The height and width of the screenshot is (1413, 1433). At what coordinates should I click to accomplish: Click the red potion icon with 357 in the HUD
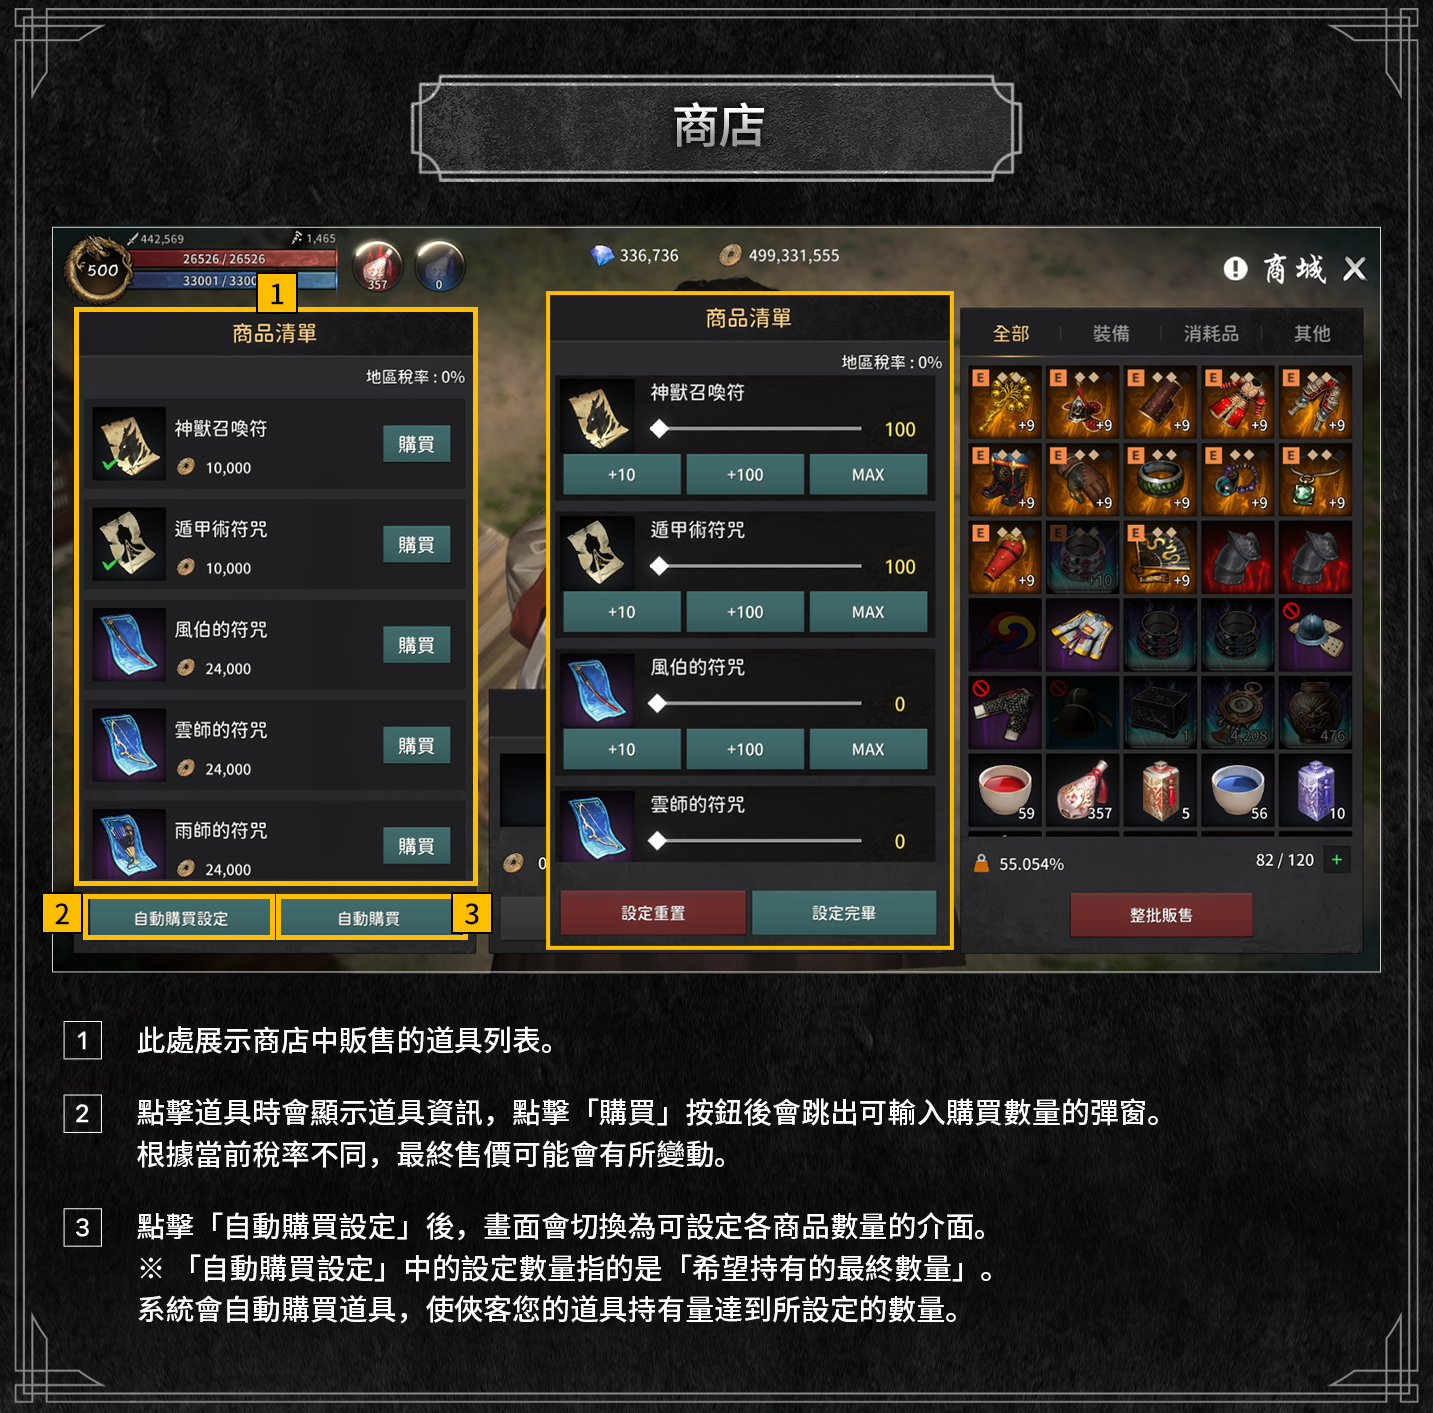(x=377, y=266)
